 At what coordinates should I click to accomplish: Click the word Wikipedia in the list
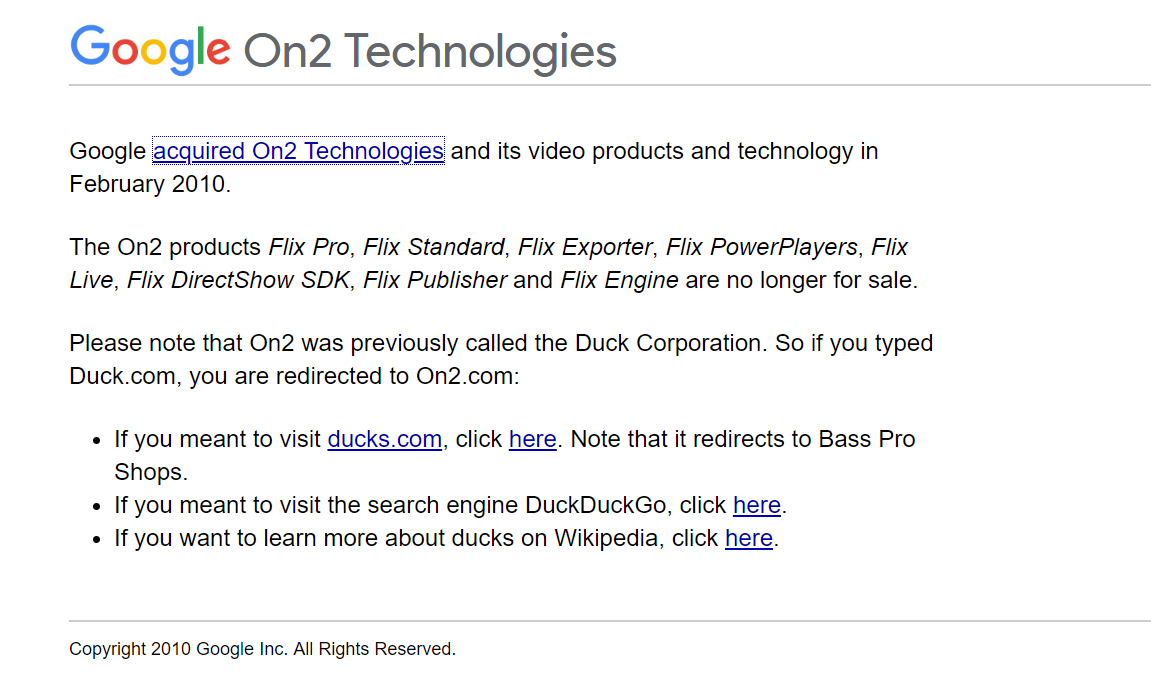coord(606,538)
